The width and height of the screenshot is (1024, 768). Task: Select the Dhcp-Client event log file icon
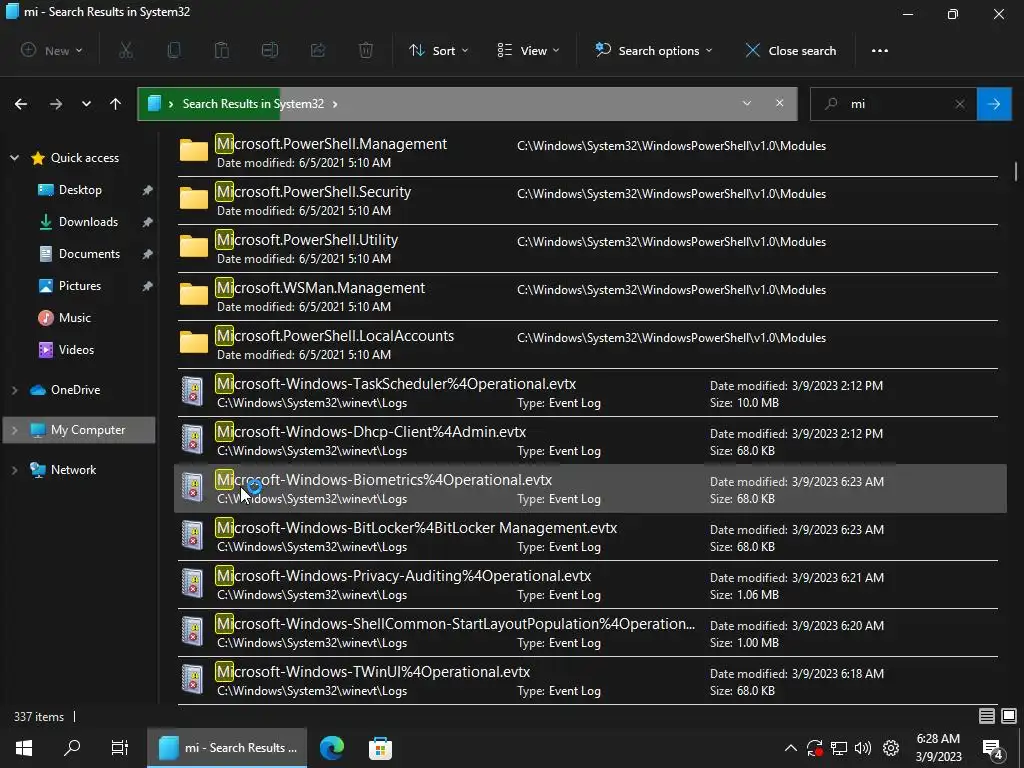[x=193, y=440]
